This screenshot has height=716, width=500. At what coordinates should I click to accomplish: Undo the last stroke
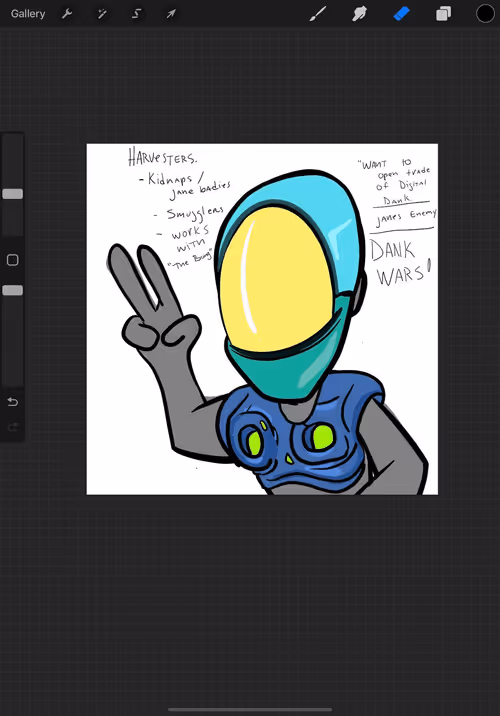click(13, 402)
